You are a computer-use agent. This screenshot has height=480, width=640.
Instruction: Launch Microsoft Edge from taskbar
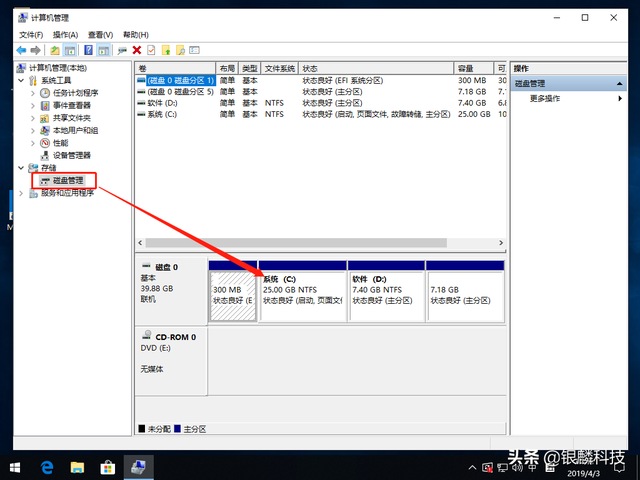[x=47, y=468]
